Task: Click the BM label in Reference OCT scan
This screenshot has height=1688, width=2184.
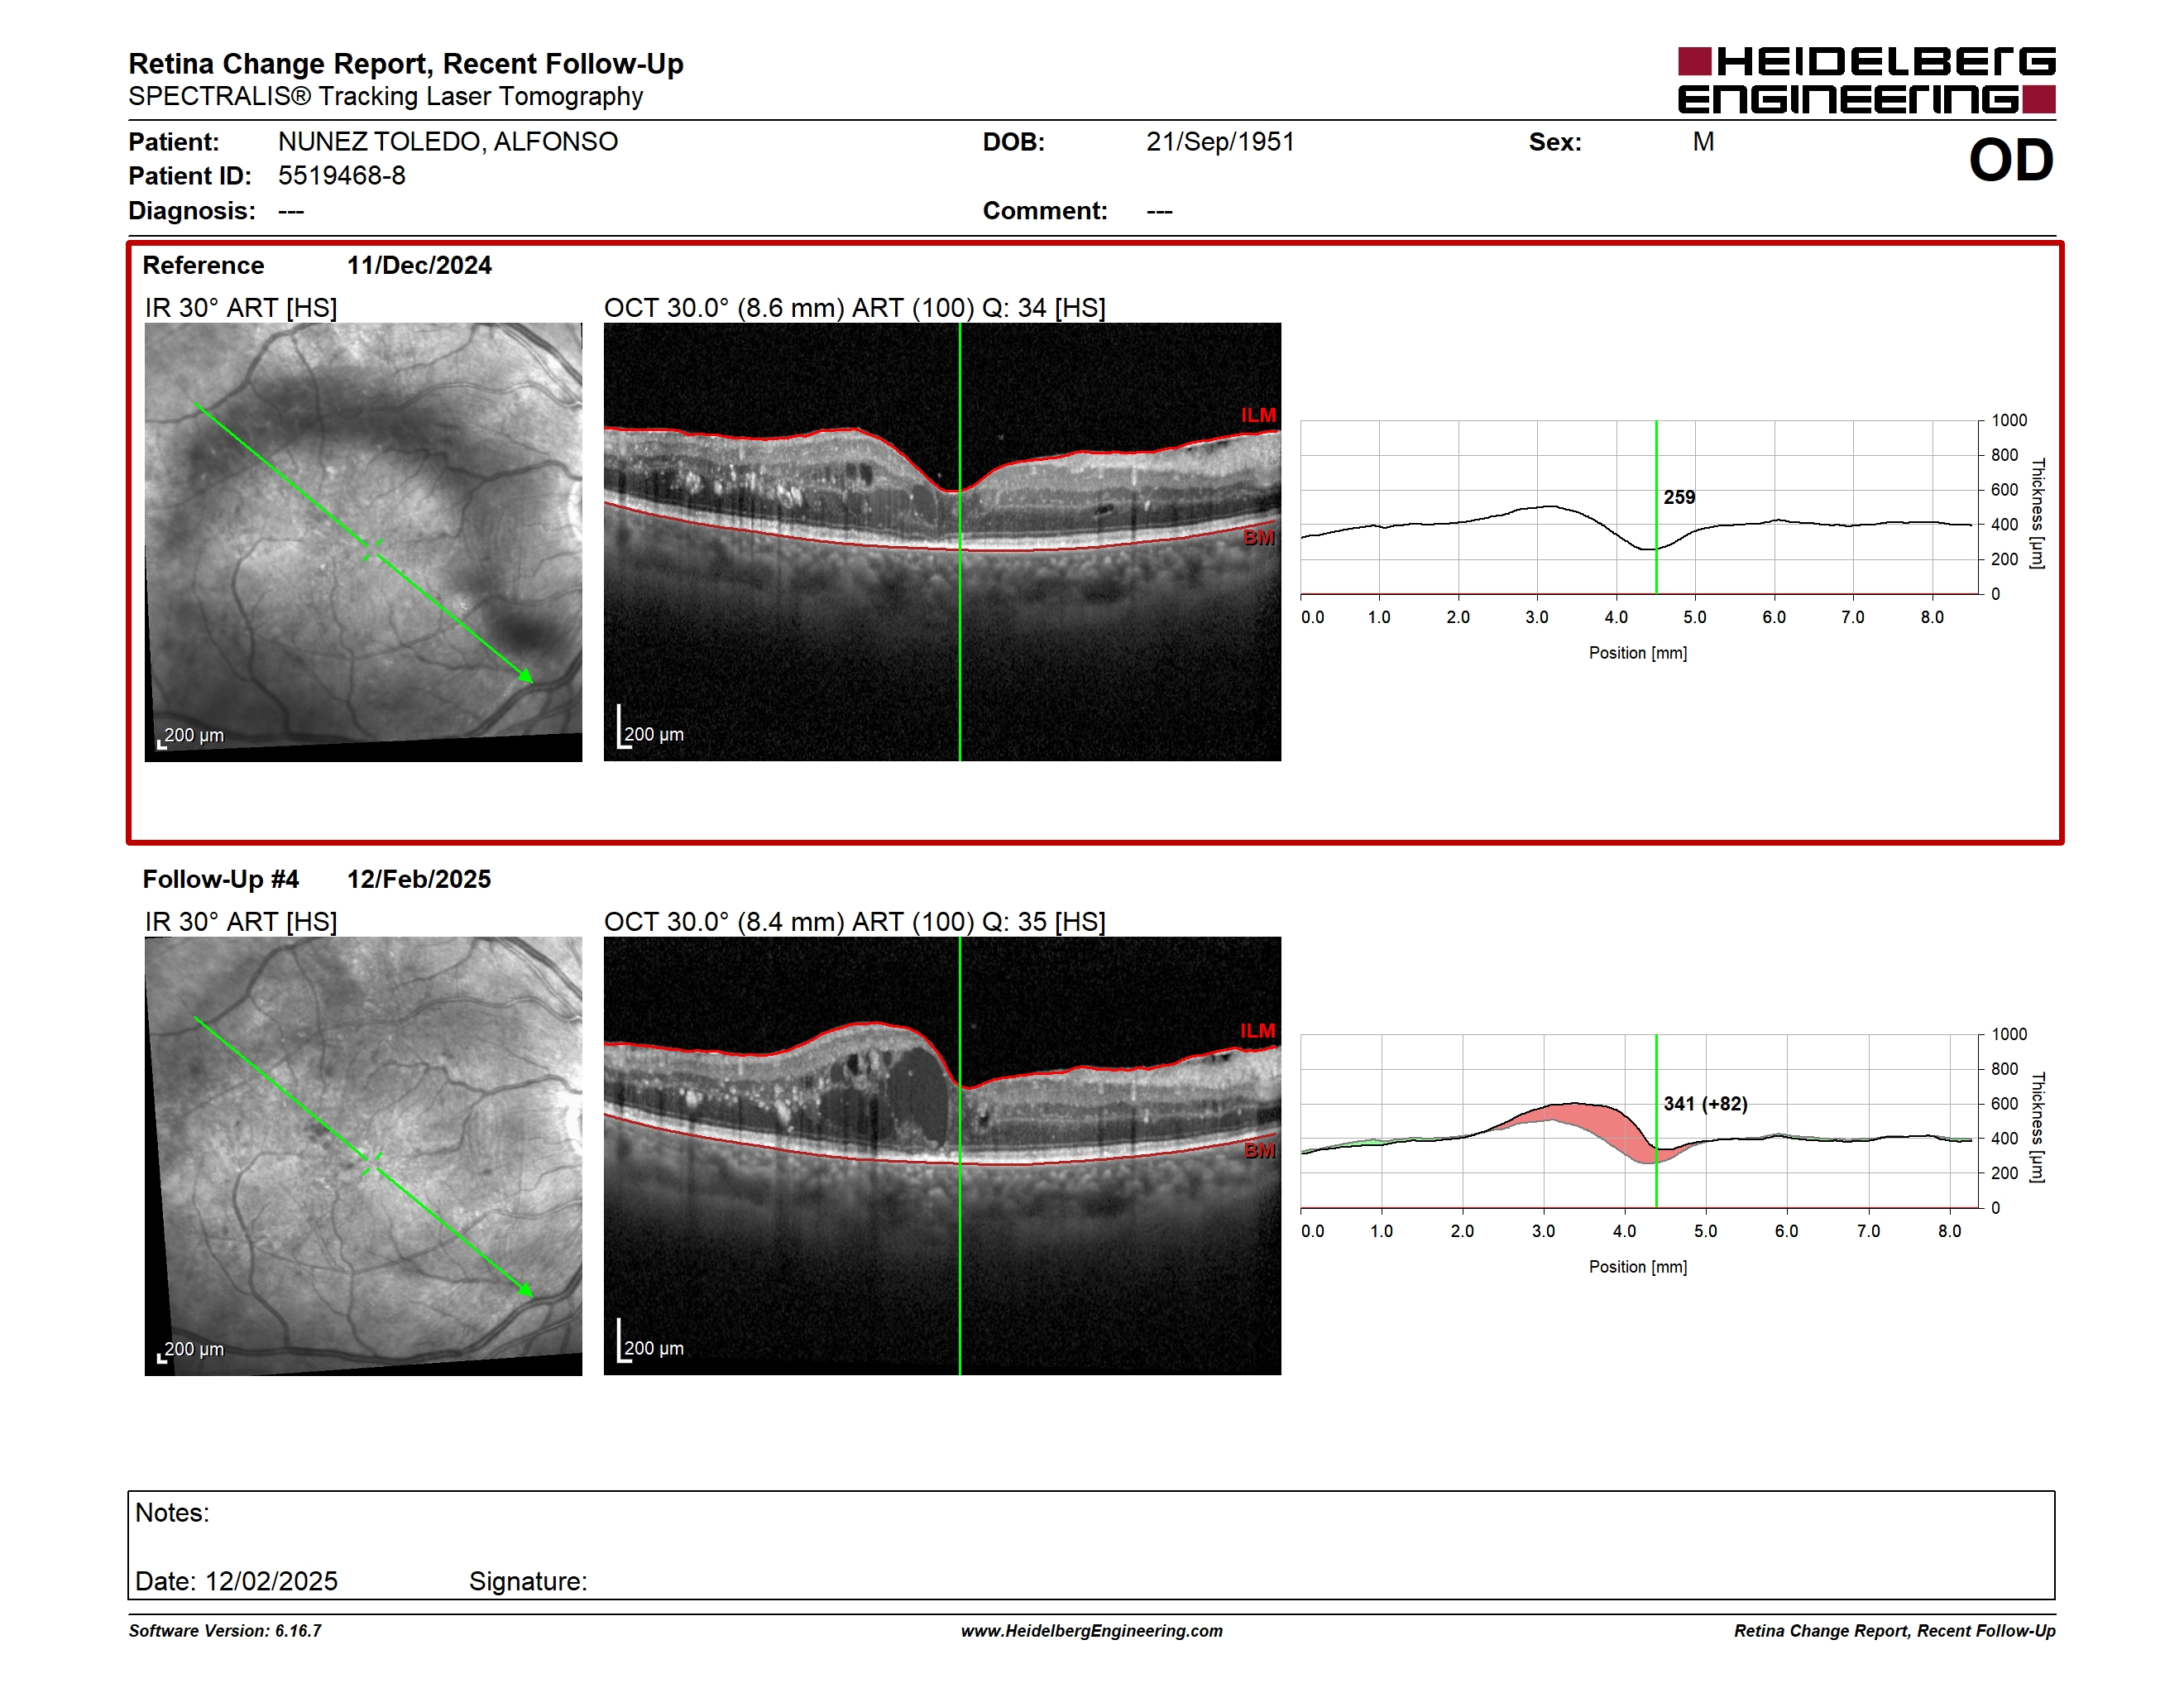Action: [1259, 537]
